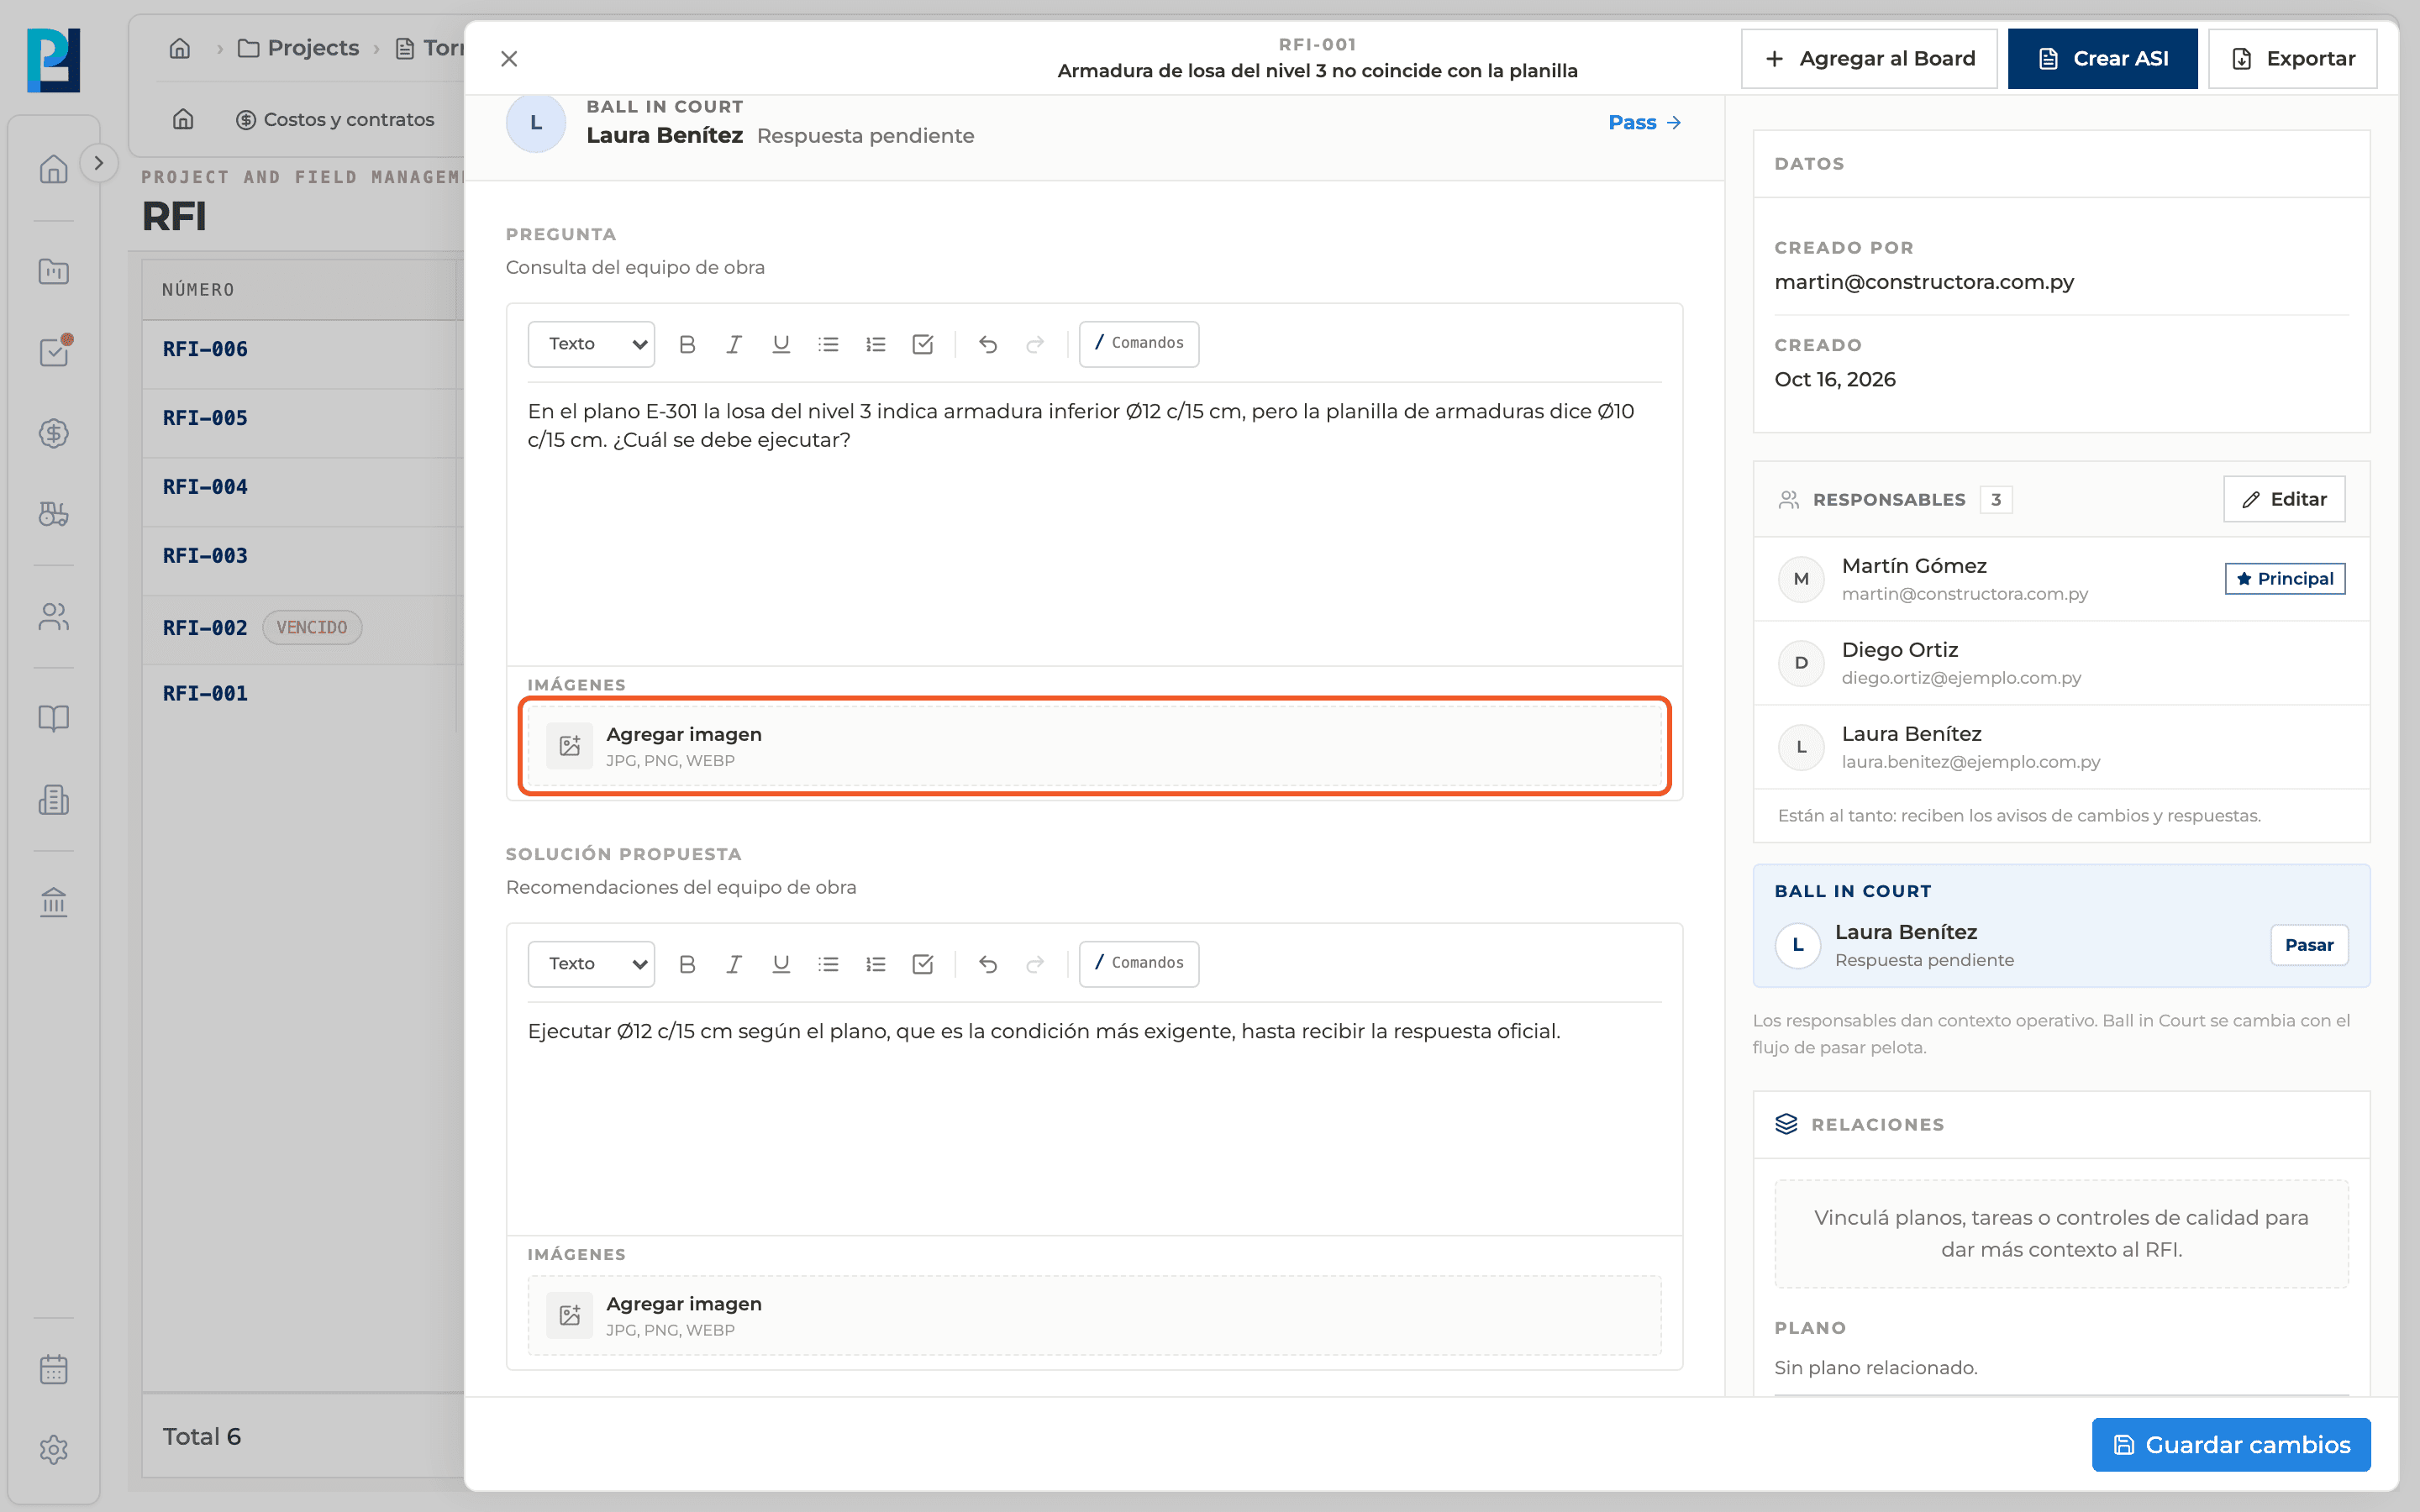Open Comandos in the Solución Propuesta editor
This screenshot has height=1512, width=2420.
coord(1139,963)
